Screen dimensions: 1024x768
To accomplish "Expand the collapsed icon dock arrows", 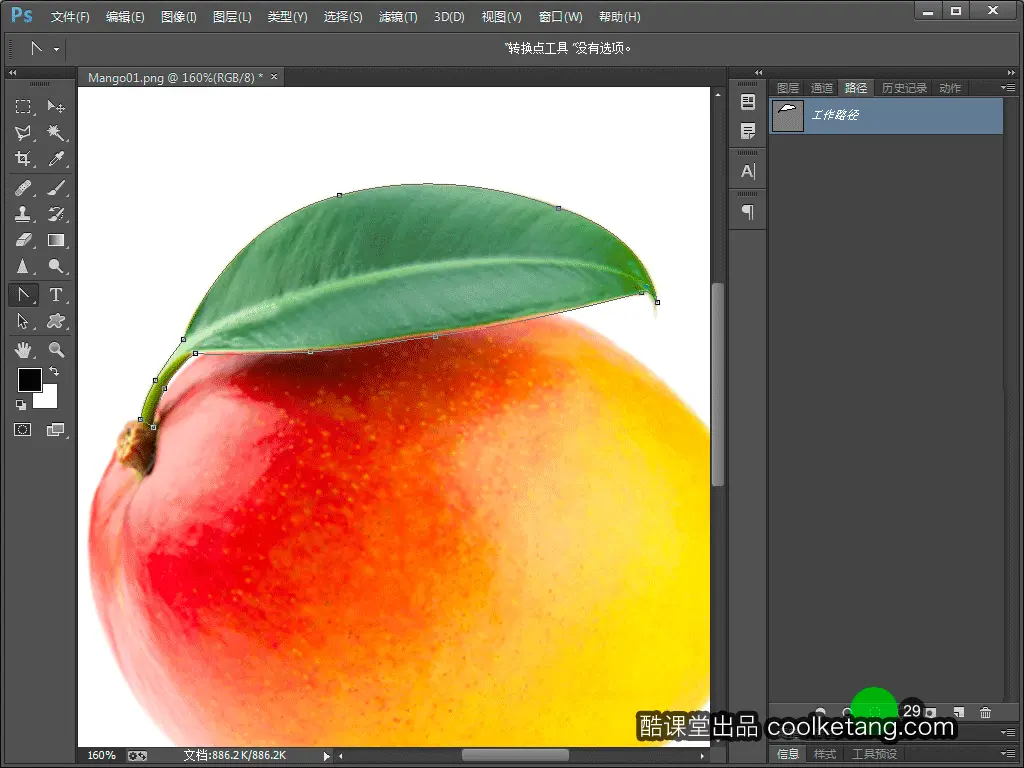I will tap(758, 72).
